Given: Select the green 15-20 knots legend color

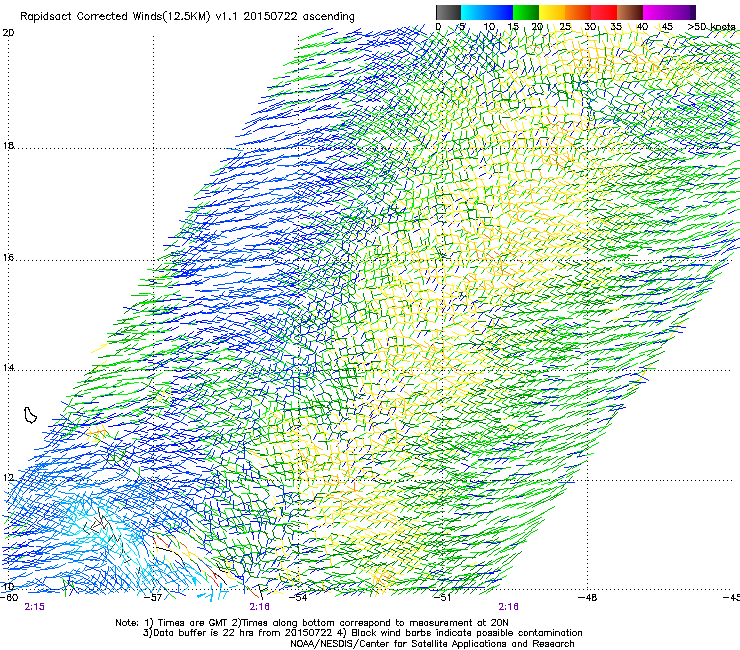Looking at the screenshot, I should (526, 12).
